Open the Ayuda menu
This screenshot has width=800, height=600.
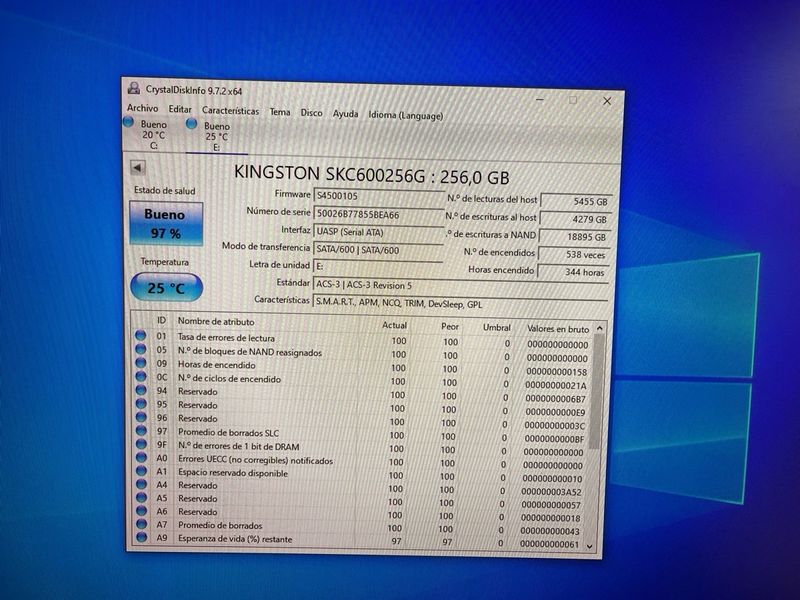tap(345, 114)
